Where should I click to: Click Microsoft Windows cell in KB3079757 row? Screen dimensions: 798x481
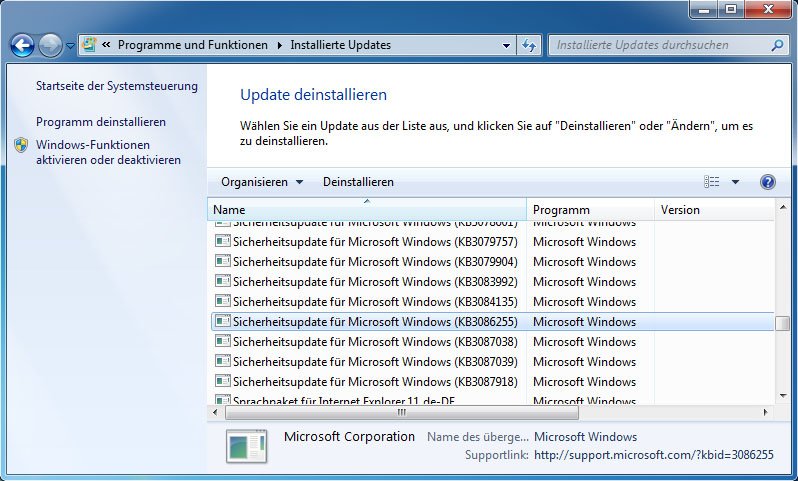[584, 242]
